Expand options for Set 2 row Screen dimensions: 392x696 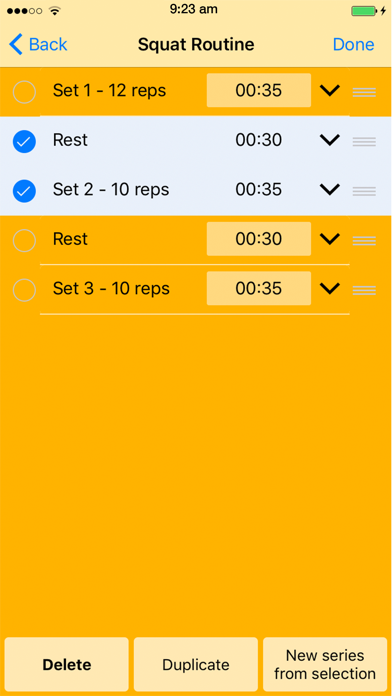coord(330,190)
